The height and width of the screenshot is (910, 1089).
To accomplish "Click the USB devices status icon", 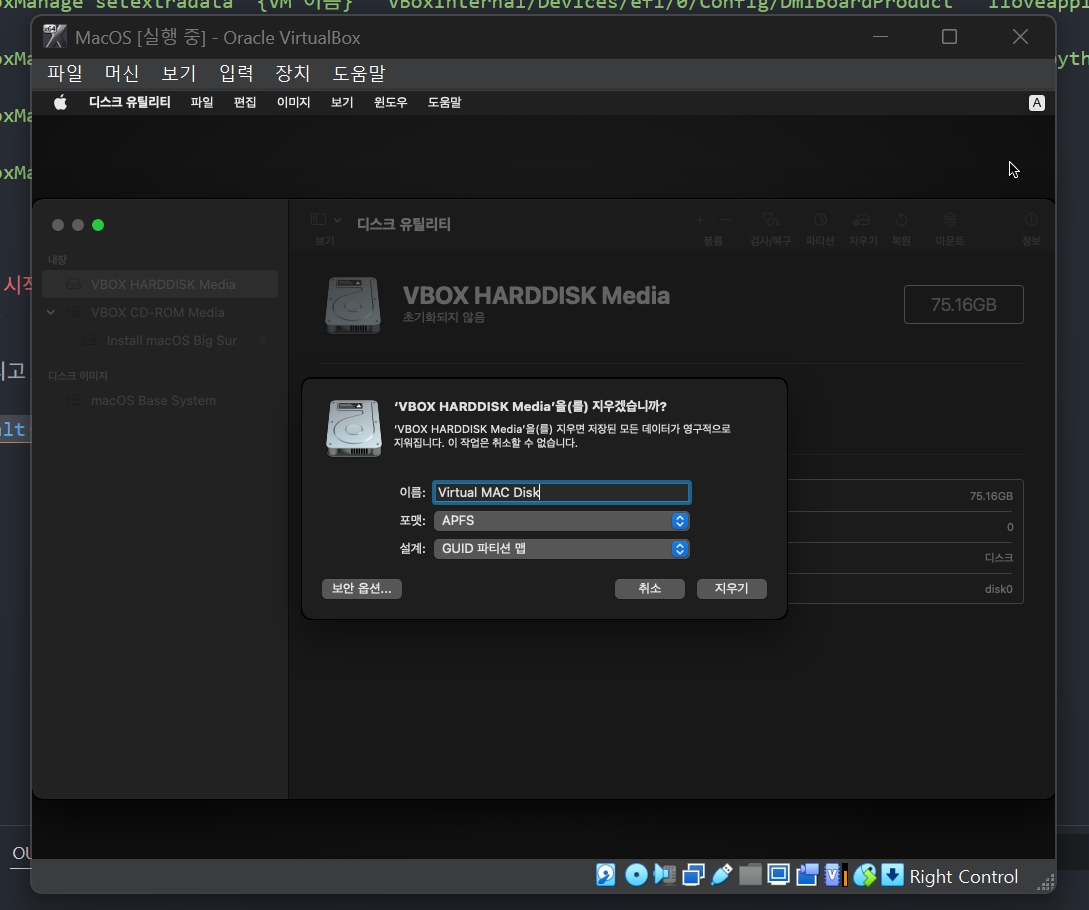I will click(722, 875).
